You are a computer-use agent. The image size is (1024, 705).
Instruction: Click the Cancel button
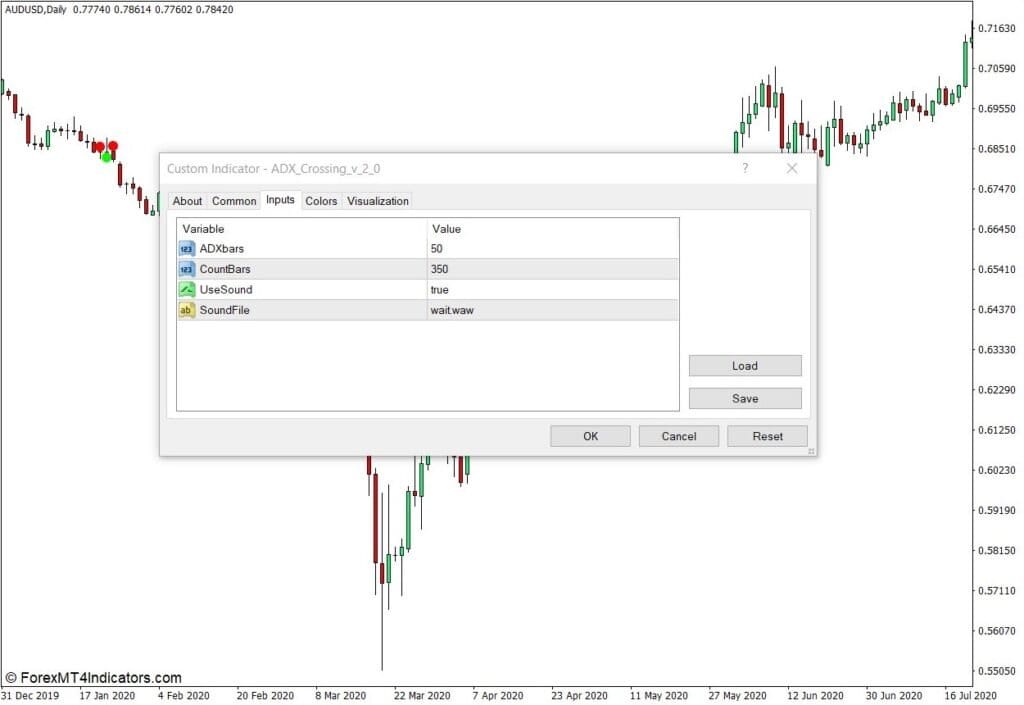point(679,436)
